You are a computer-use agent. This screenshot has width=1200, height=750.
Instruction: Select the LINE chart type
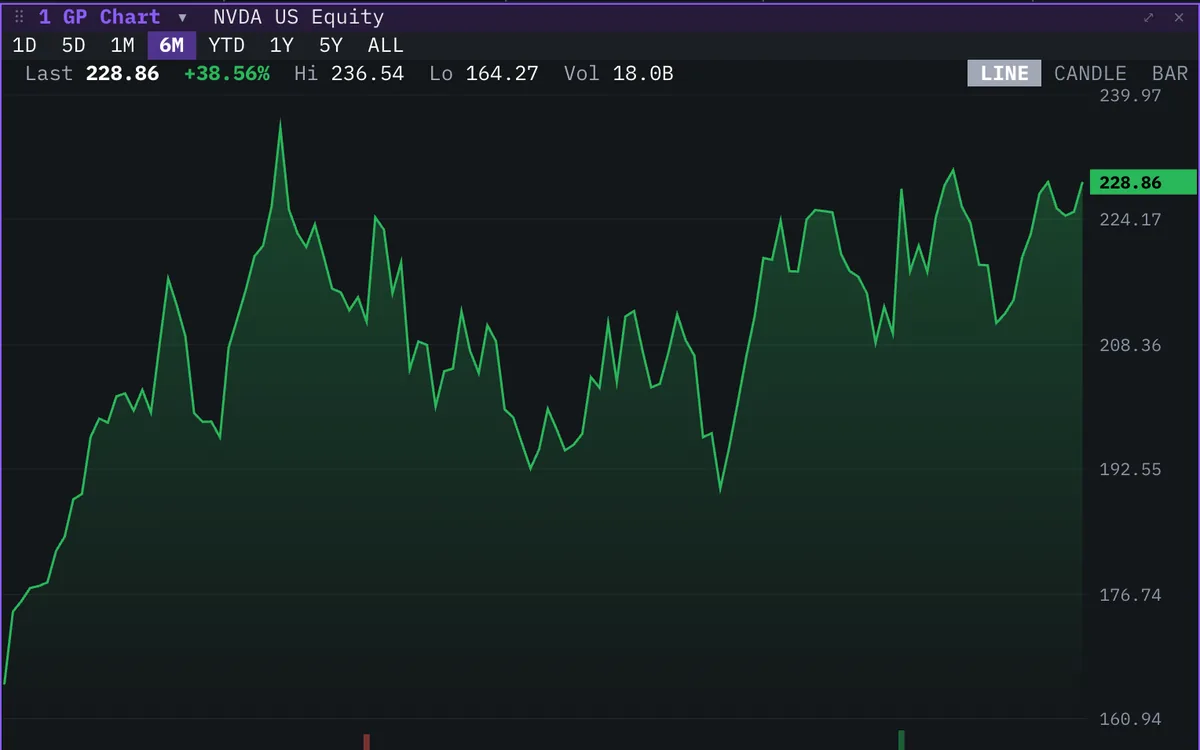tap(1004, 73)
